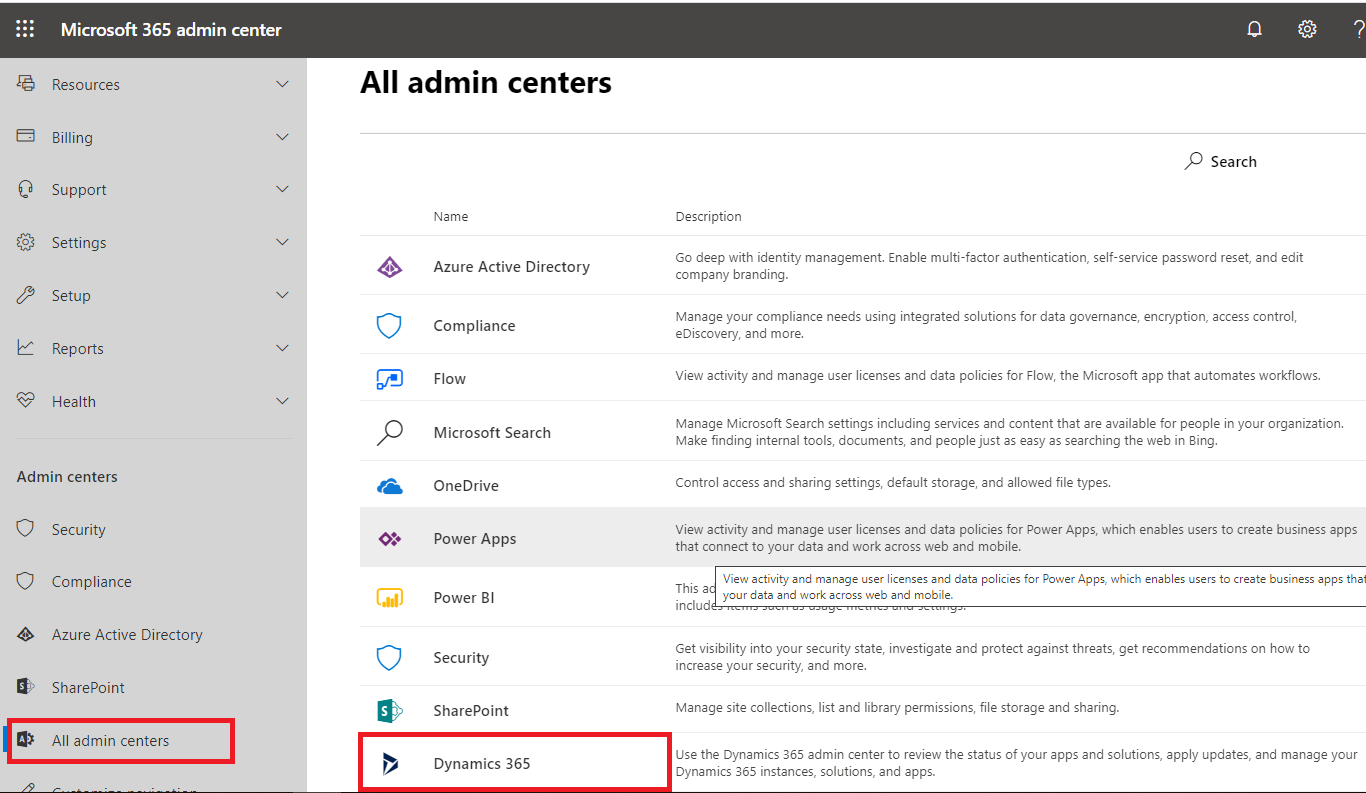Expand the Resources chevron

(x=282, y=84)
